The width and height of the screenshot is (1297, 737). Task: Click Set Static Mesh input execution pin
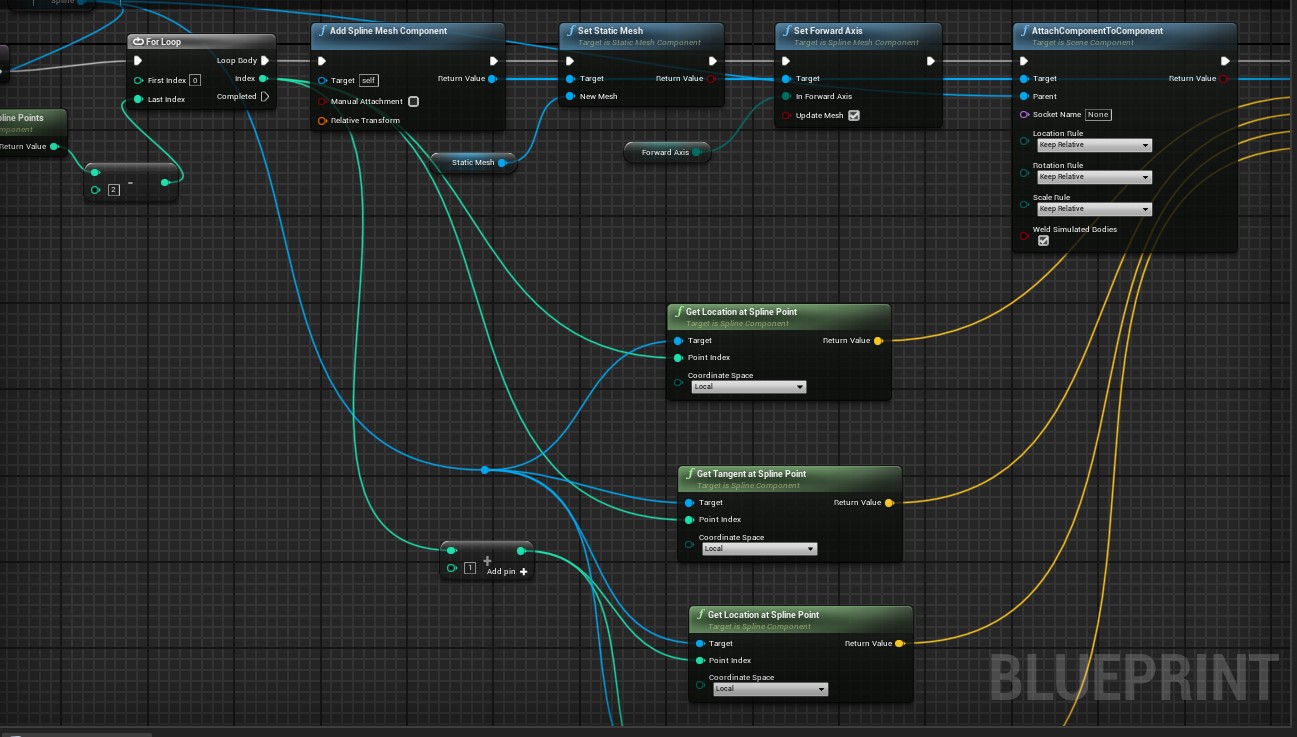coord(570,61)
